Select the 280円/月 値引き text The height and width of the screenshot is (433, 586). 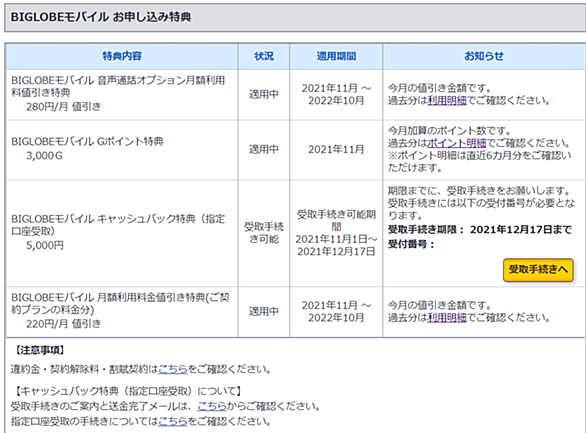coord(64,106)
